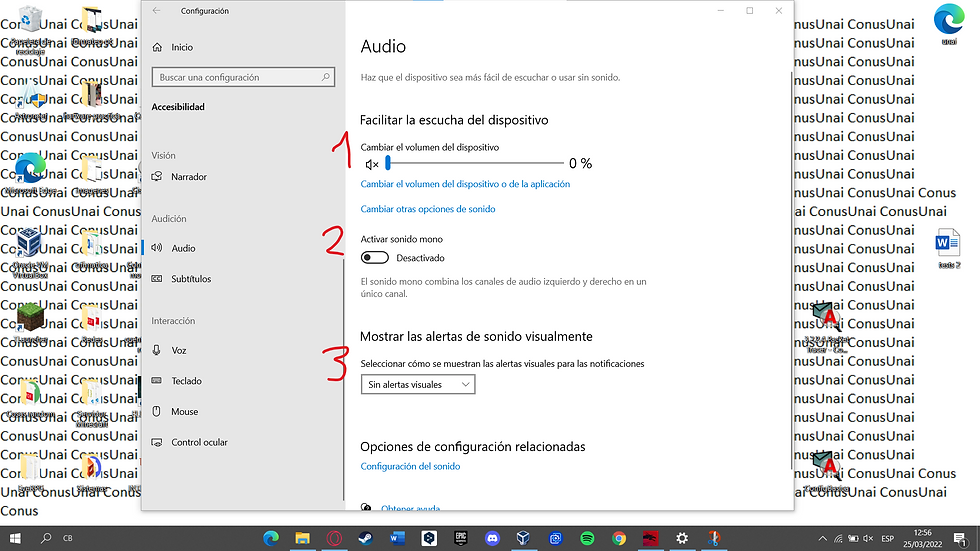Click the Settings gear on taskbar
This screenshot has height=551, width=980.
coord(682,538)
